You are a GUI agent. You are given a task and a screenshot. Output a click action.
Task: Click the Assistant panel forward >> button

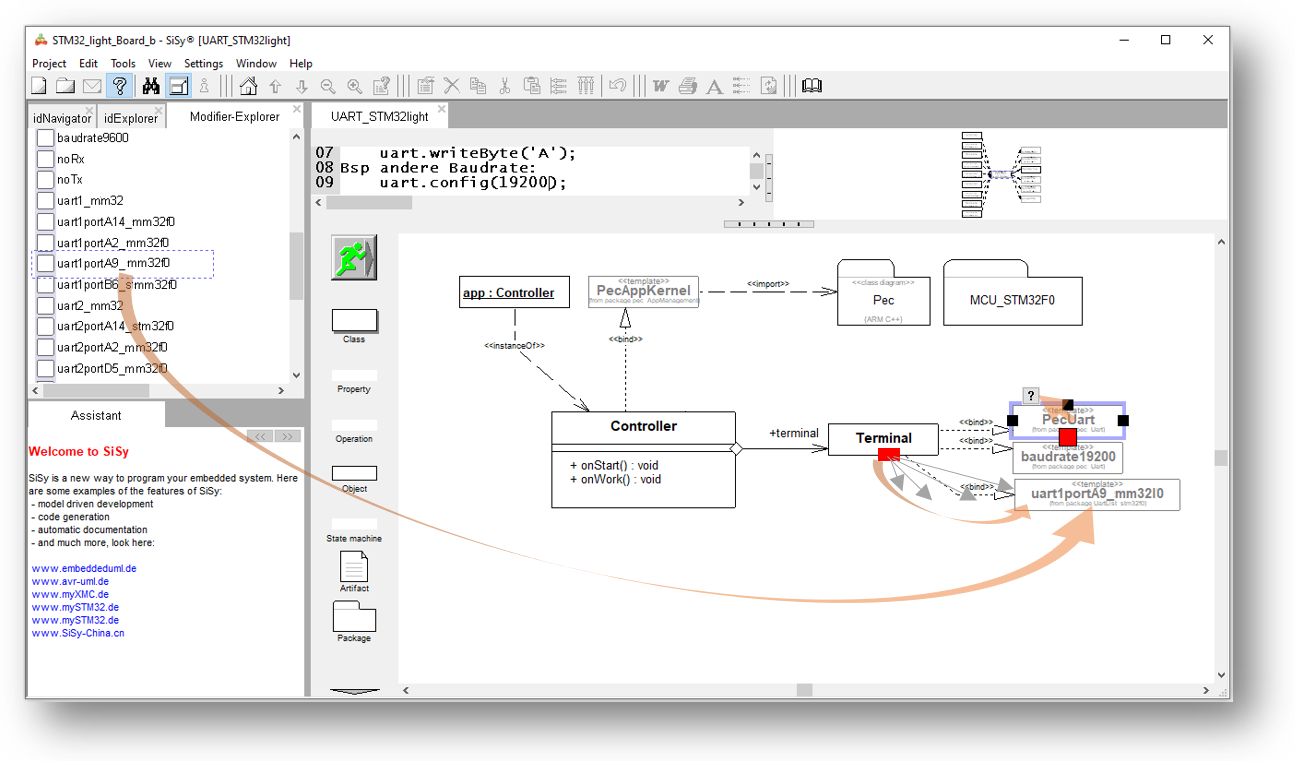point(286,436)
